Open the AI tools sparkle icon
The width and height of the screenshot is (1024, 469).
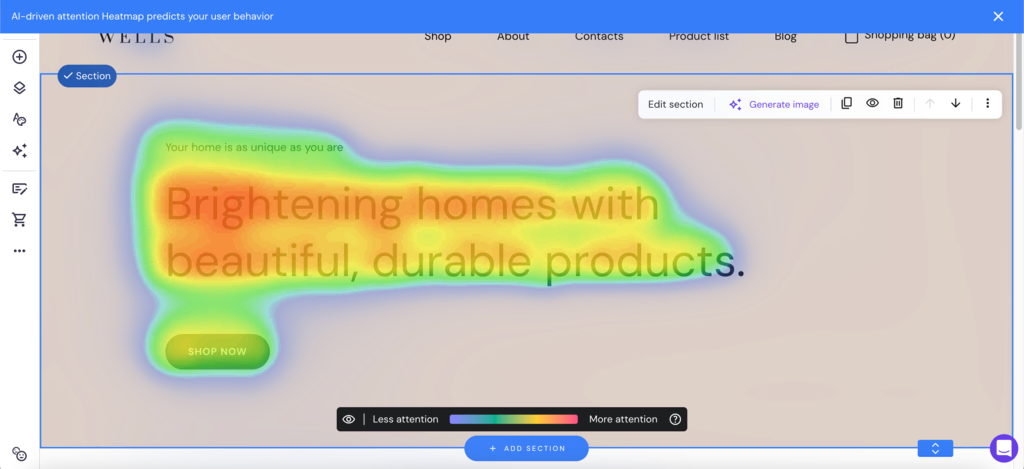point(20,151)
